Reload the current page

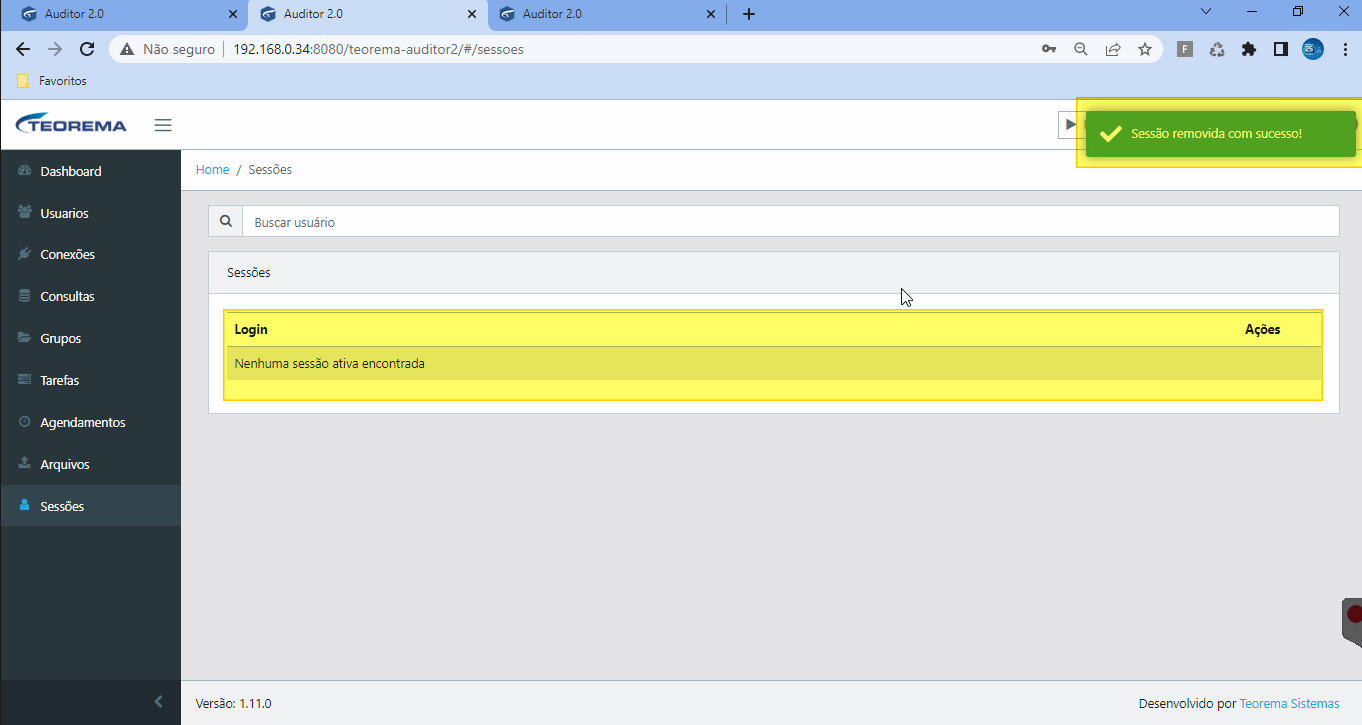tap(87, 49)
